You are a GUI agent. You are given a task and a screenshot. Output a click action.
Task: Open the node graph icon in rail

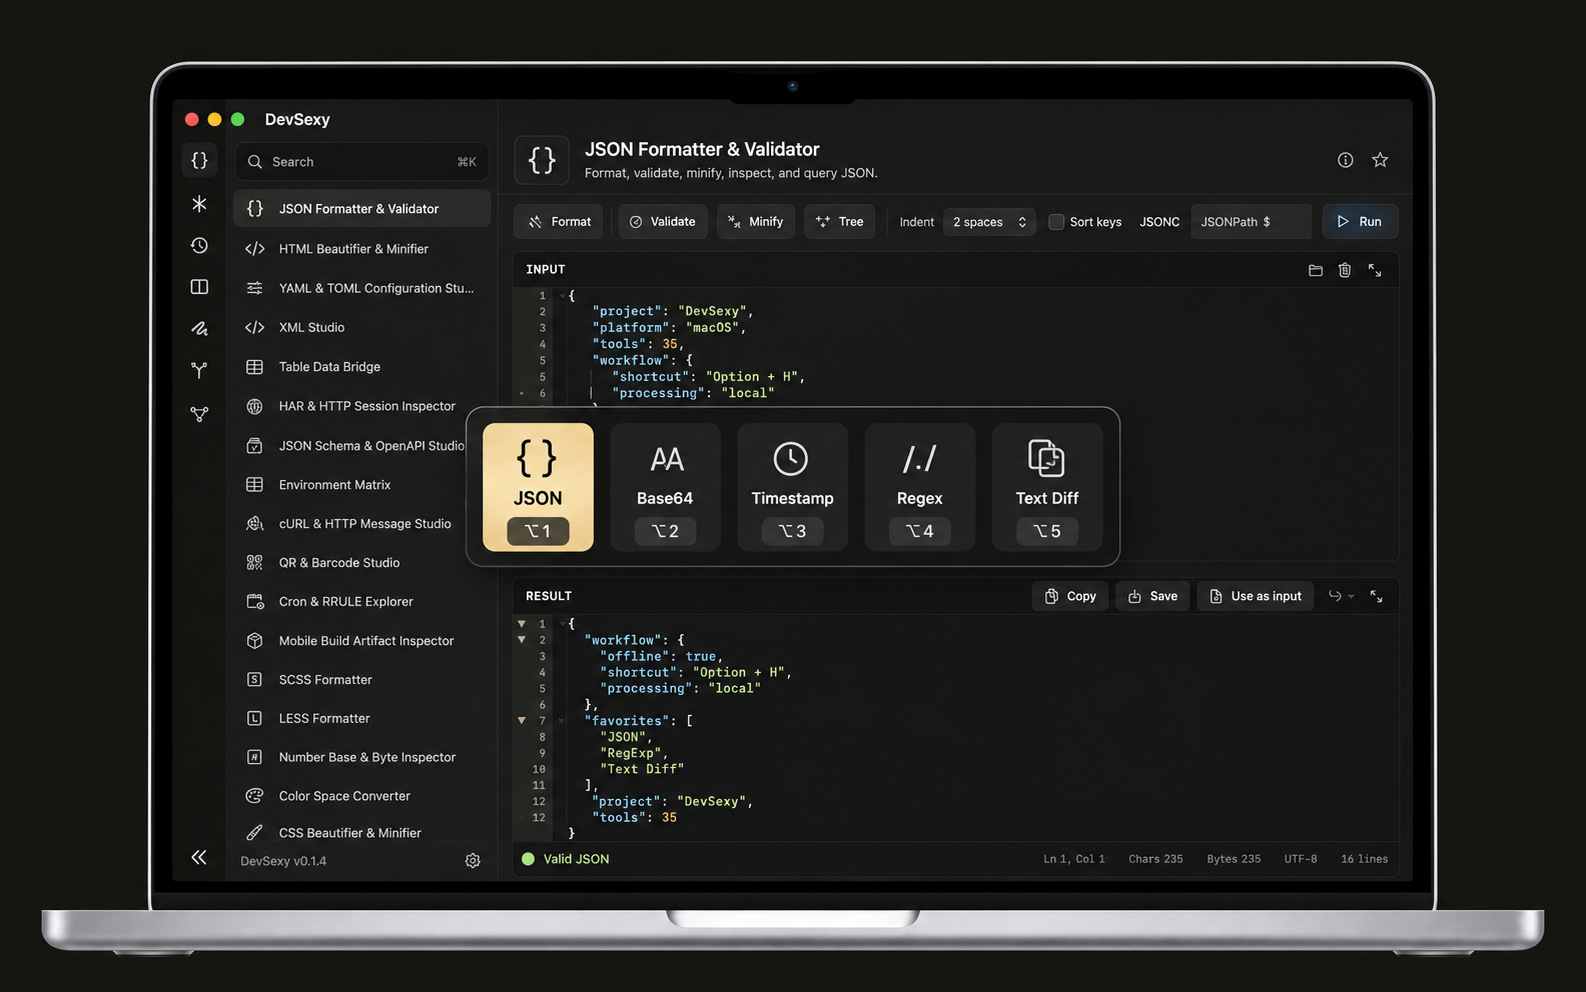pyautogui.click(x=200, y=413)
